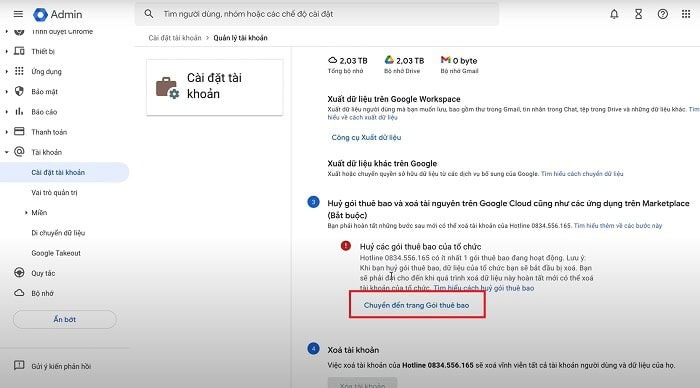Viewport: 700px width, 388px height.
Task: Expand the Bảo mật menu arrow
Action: pyautogui.click(x=6, y=92)
